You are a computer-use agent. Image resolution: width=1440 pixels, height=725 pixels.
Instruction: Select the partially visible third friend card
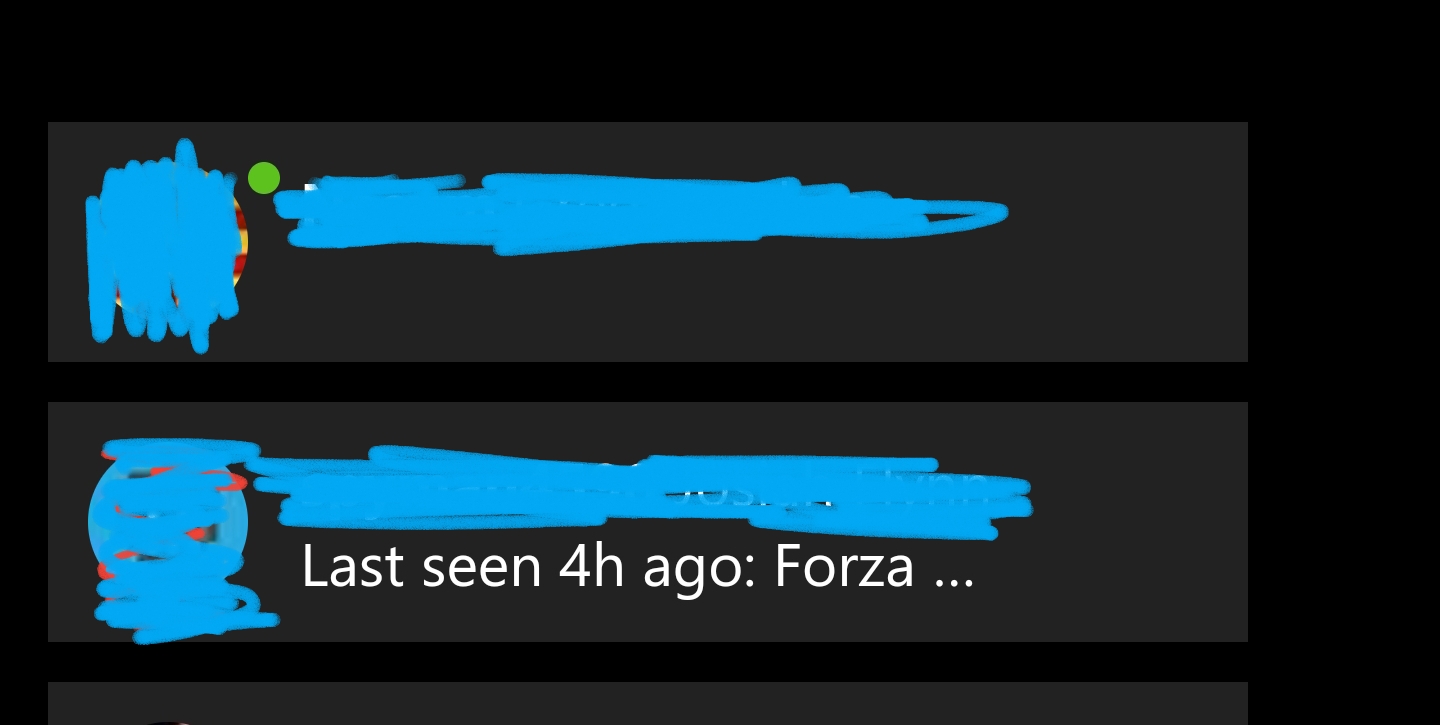pyautogui.click(x=648, y=704)
